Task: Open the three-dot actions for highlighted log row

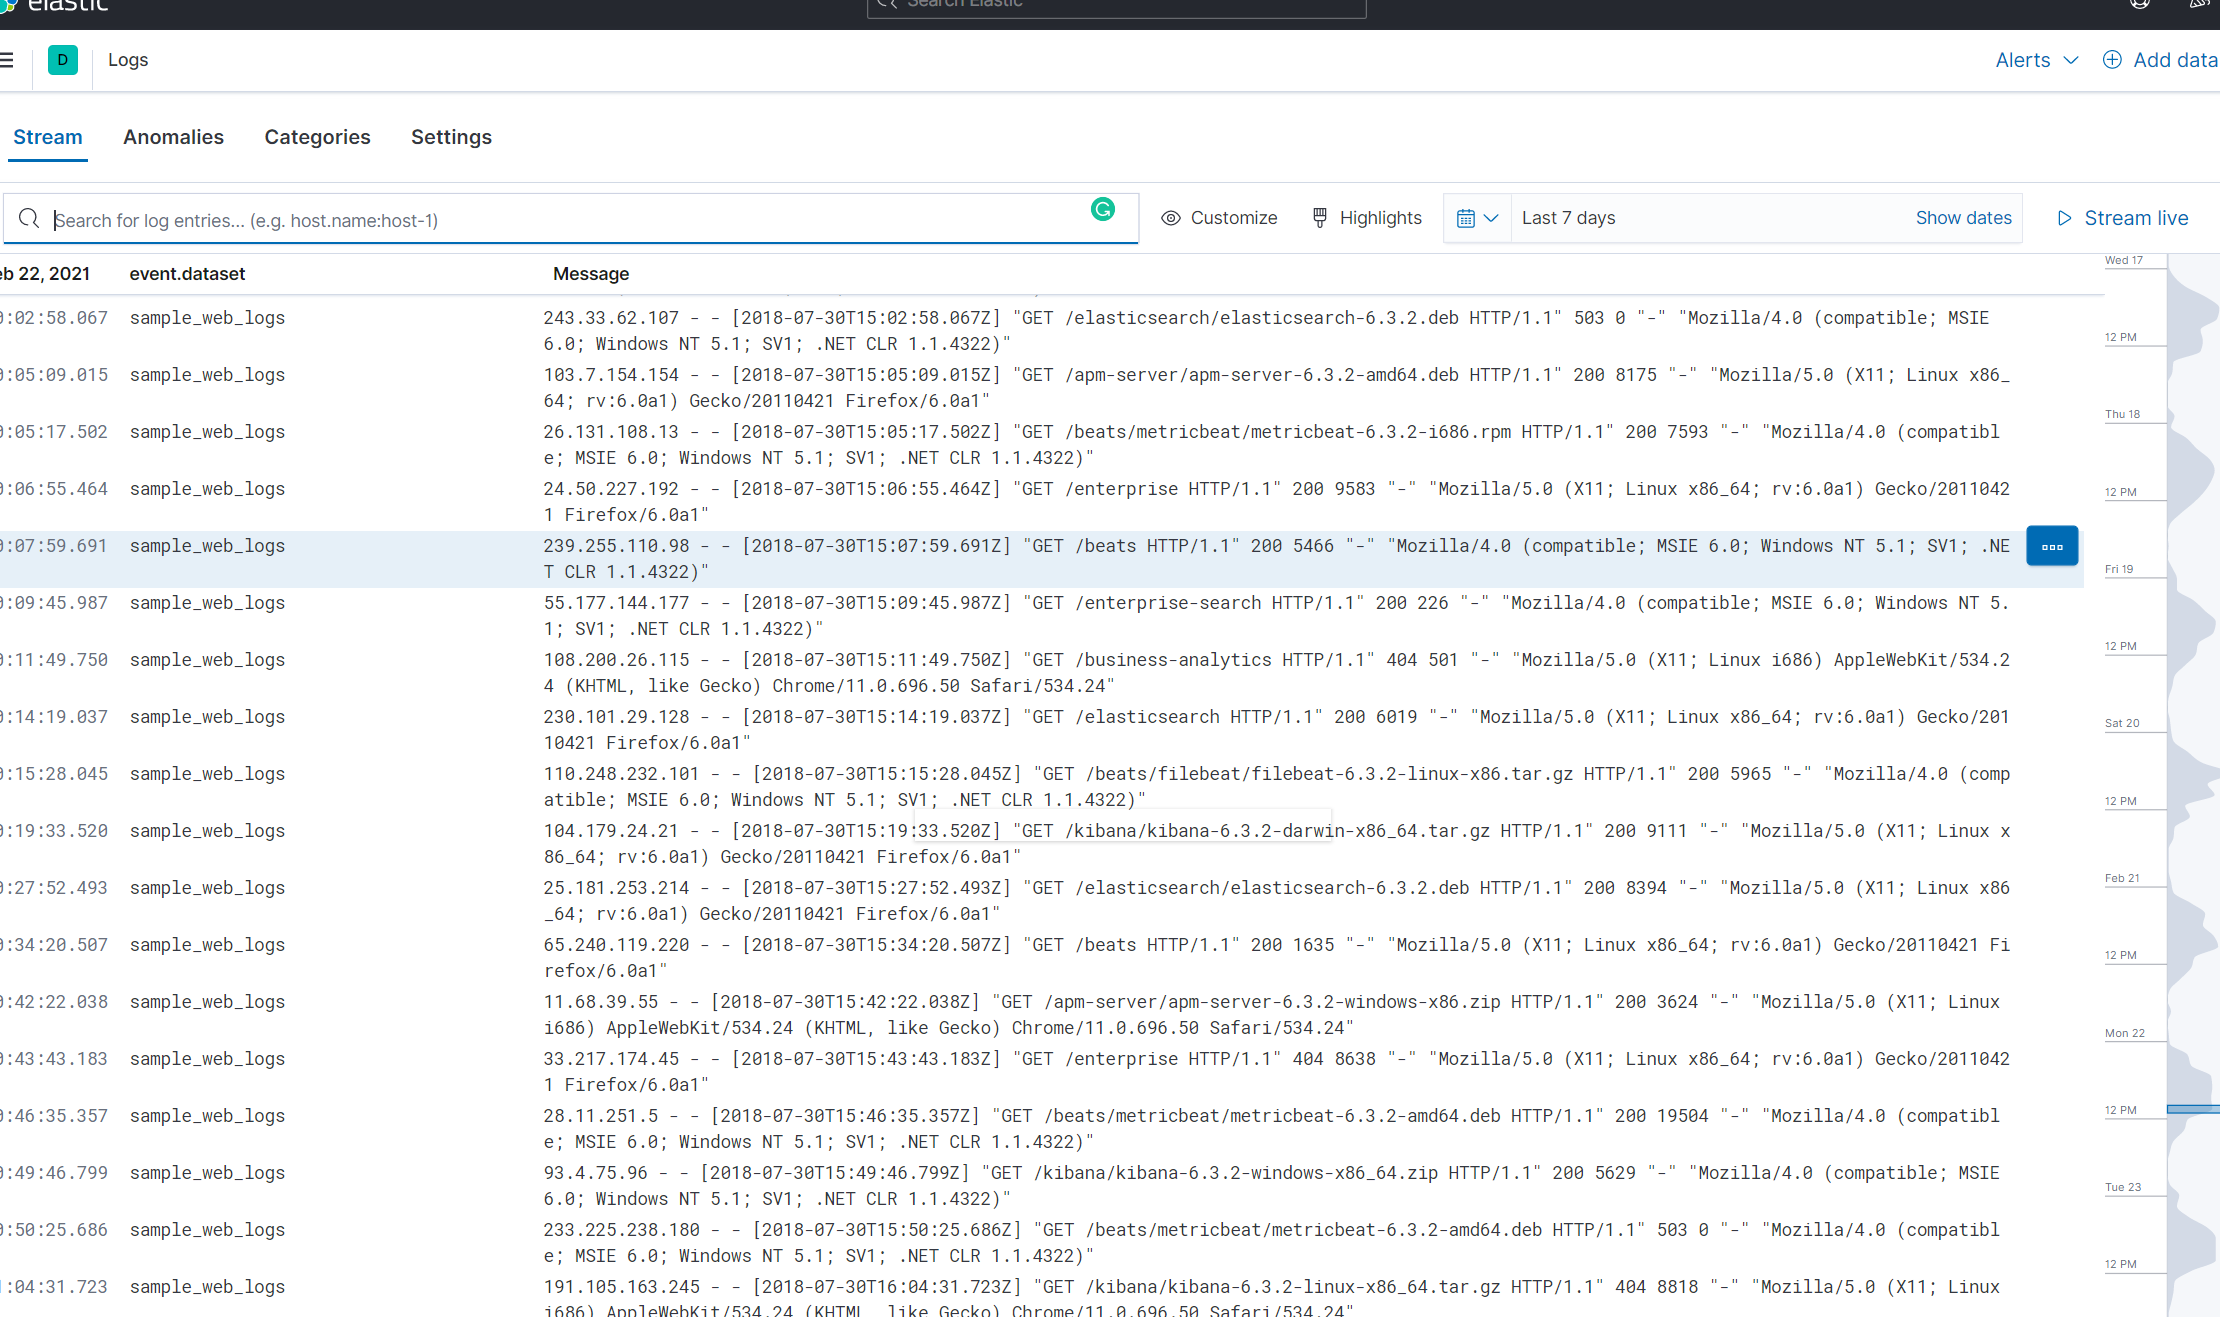Action: click(x=2052, y=546)
